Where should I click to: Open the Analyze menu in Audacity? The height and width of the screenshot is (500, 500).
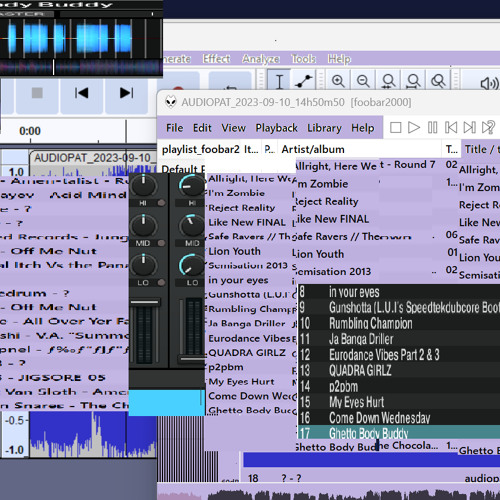pos(261,59)
